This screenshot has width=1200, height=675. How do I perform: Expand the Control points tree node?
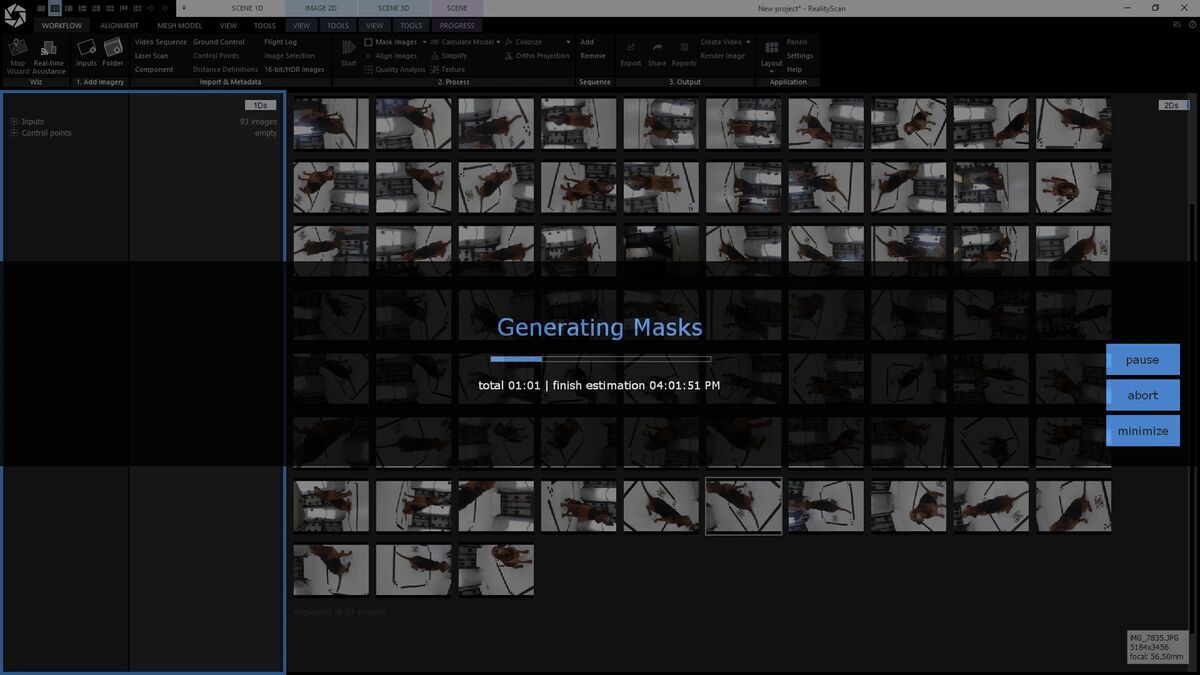coord(14,133)
